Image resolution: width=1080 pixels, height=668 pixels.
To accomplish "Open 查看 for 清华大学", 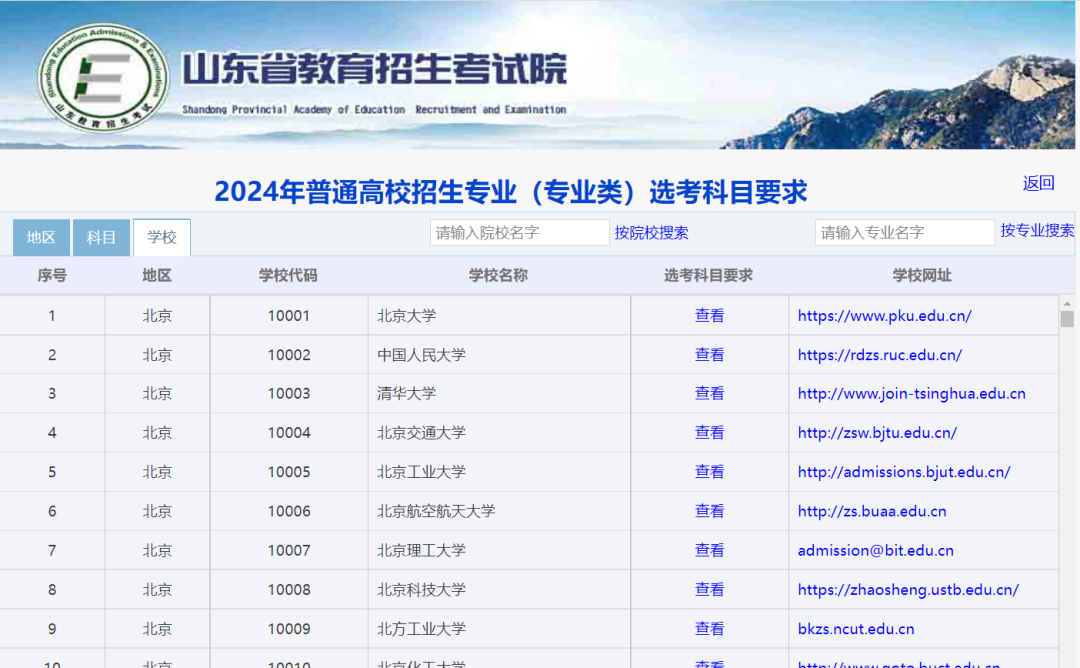I will [709, 393].
